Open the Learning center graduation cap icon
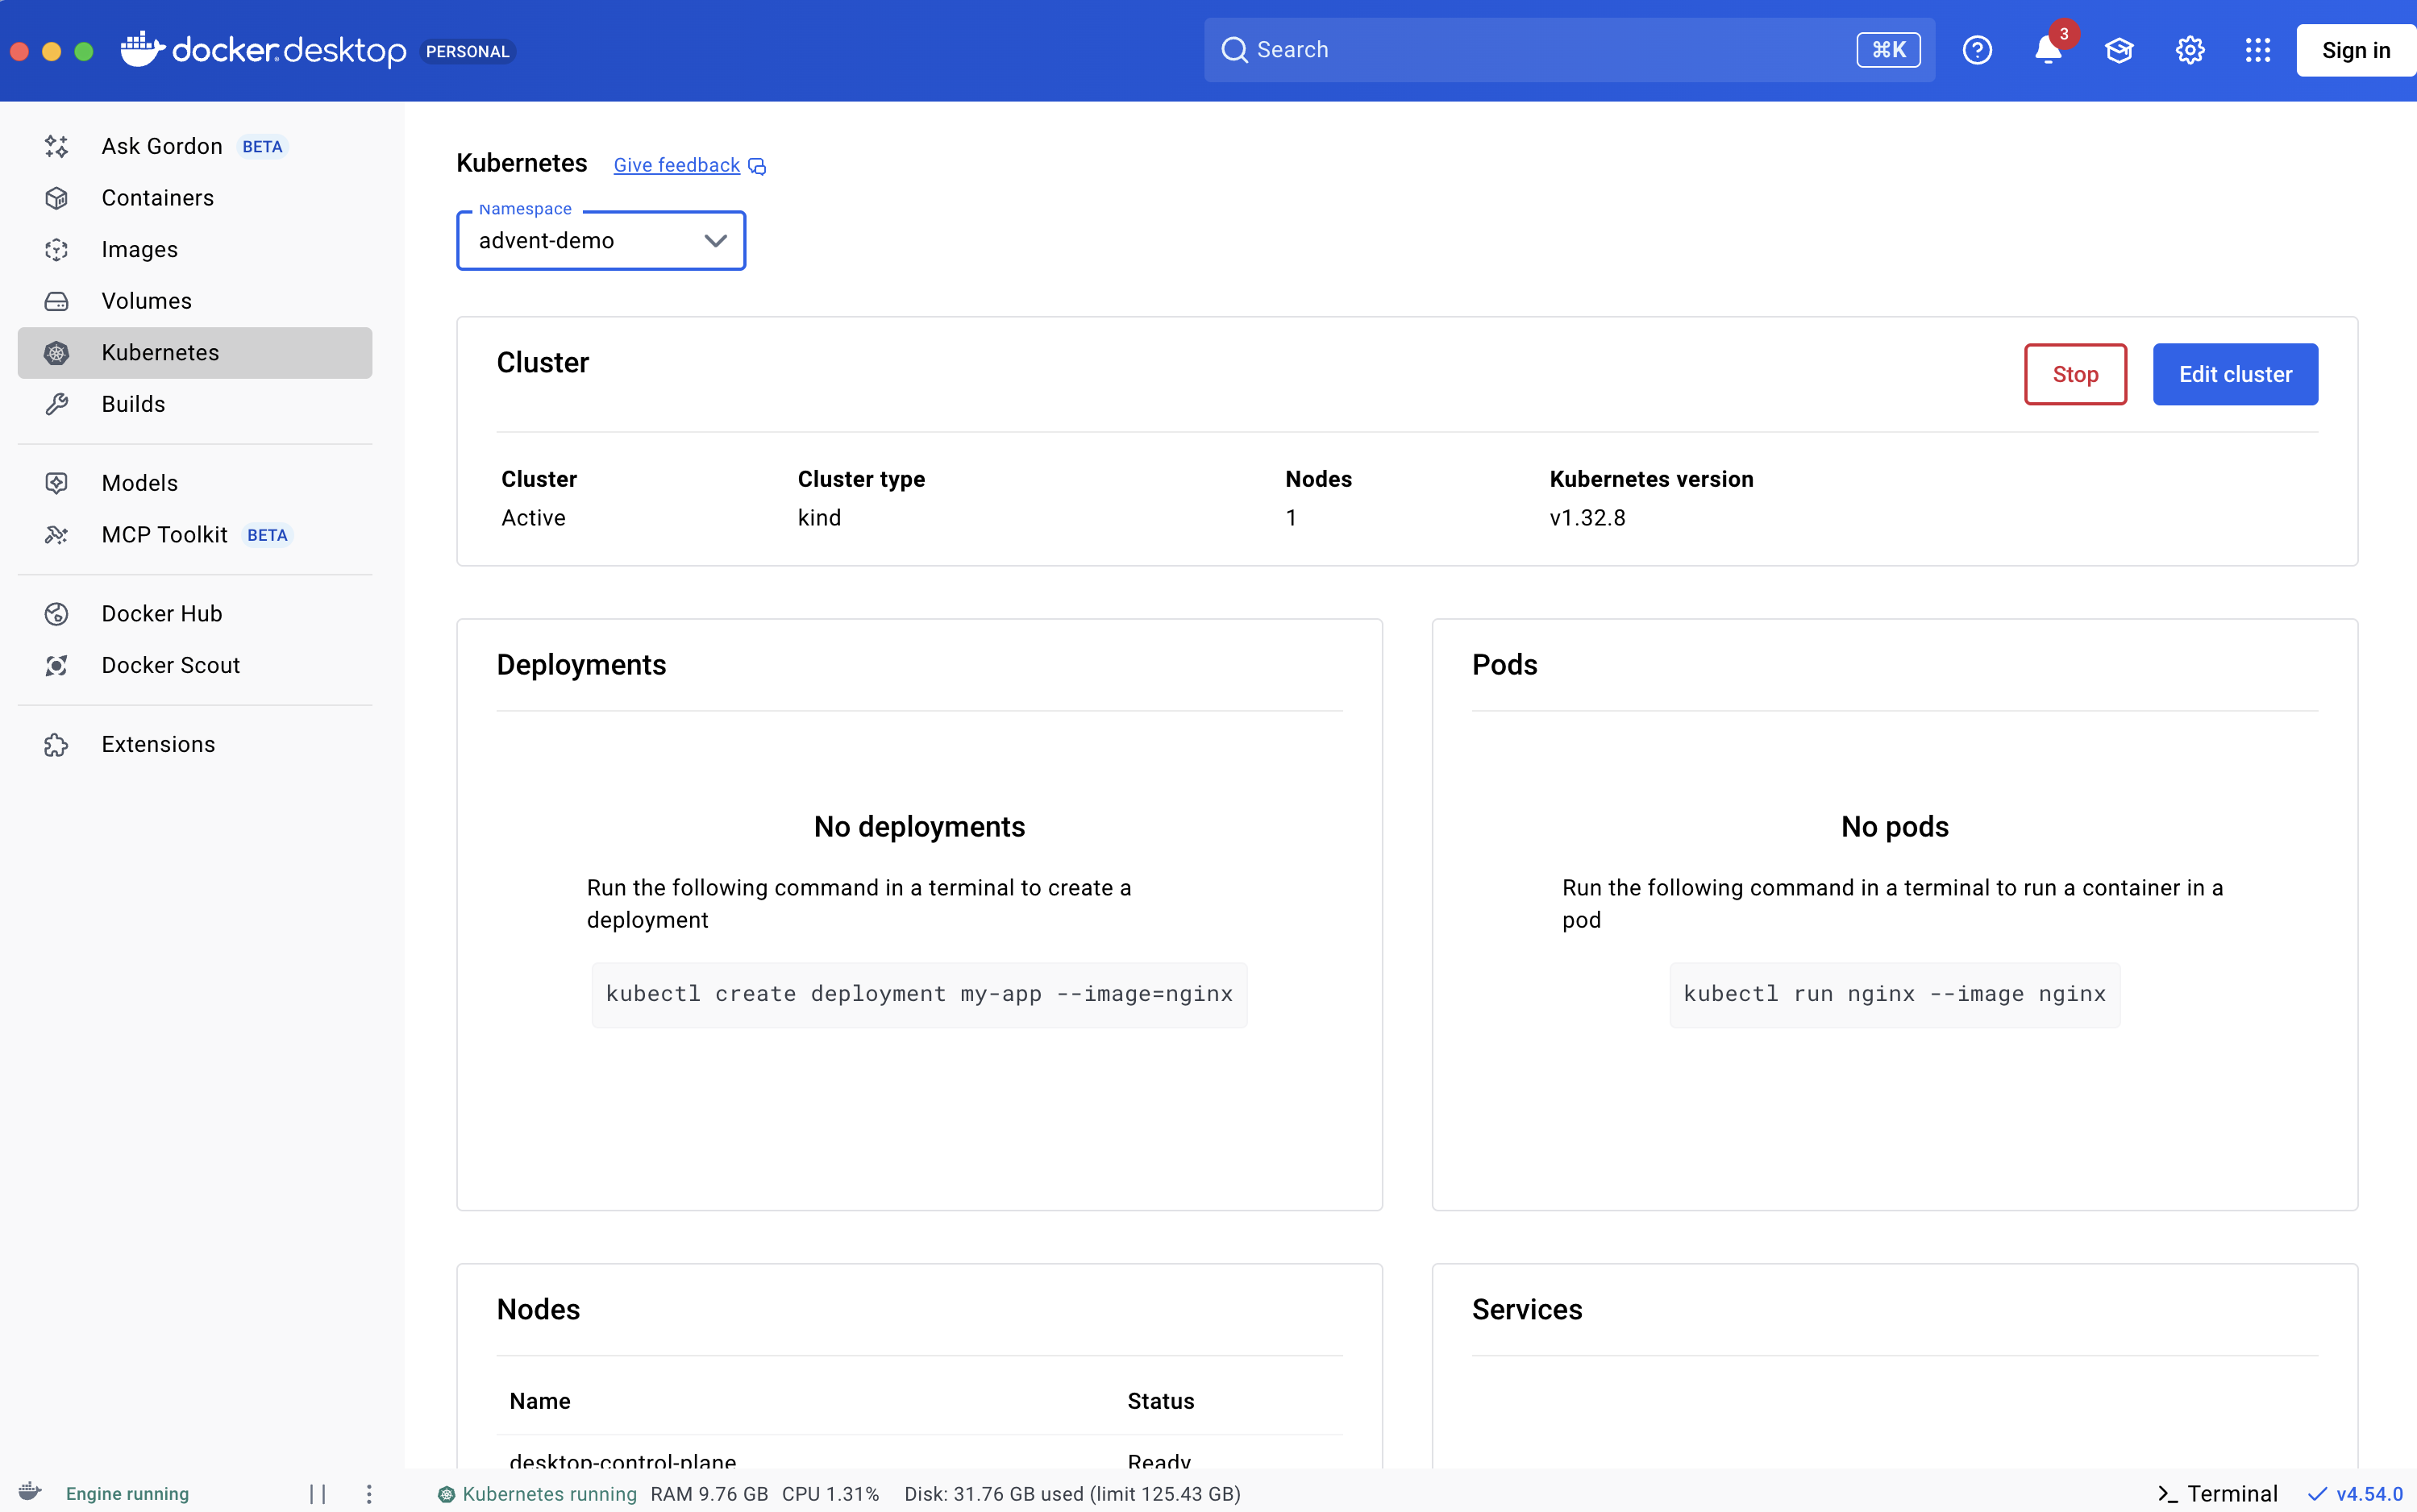 click(2118, 50)
